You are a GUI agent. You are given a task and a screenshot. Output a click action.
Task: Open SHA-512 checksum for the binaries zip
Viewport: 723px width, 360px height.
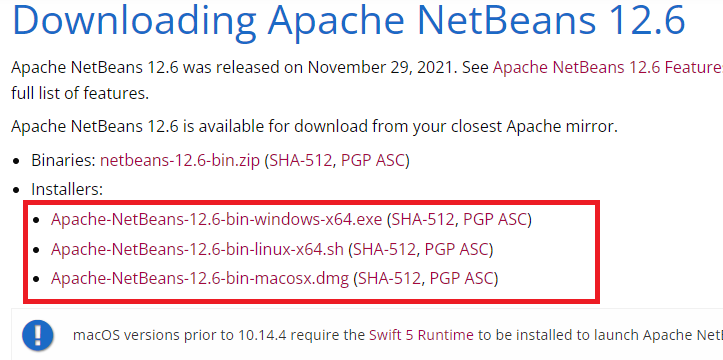pyautogui.click(x=301, y=161)
